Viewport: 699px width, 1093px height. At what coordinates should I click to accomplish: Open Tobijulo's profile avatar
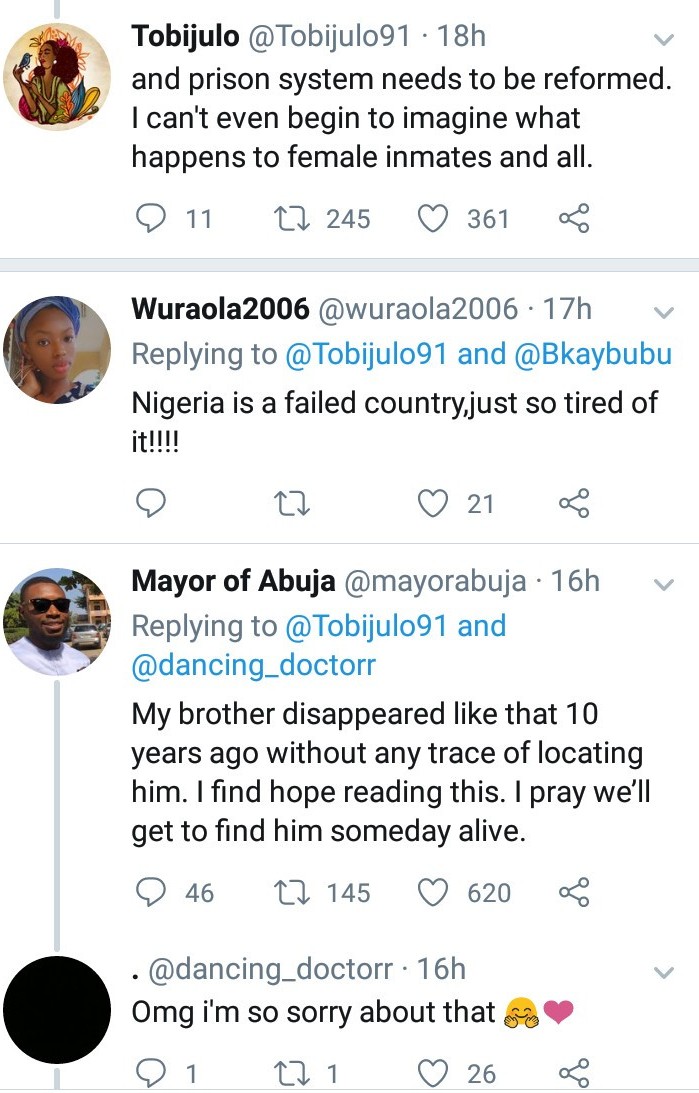(x=57, y=77)
